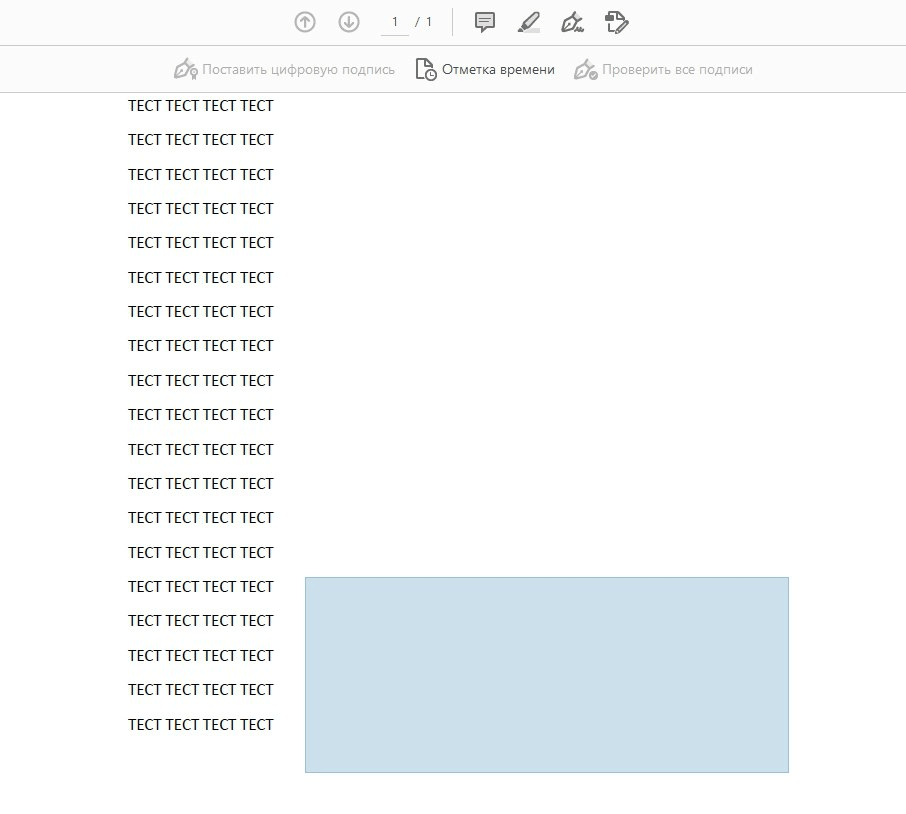Click the timestamp document clock icon
906x814 pixels.
(x=426, y=69)
